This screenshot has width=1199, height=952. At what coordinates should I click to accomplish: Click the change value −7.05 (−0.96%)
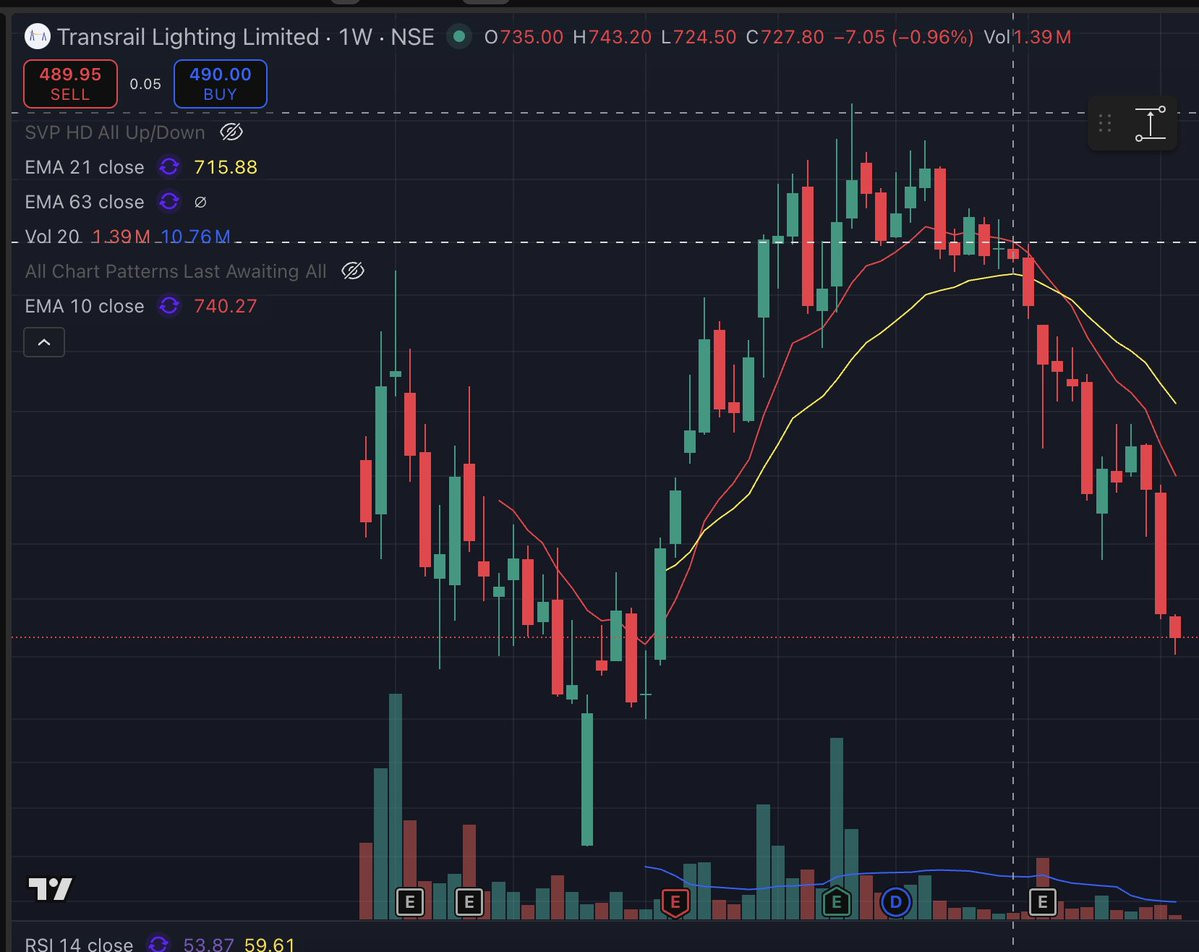pyautogui.click(x=903, y=37)
